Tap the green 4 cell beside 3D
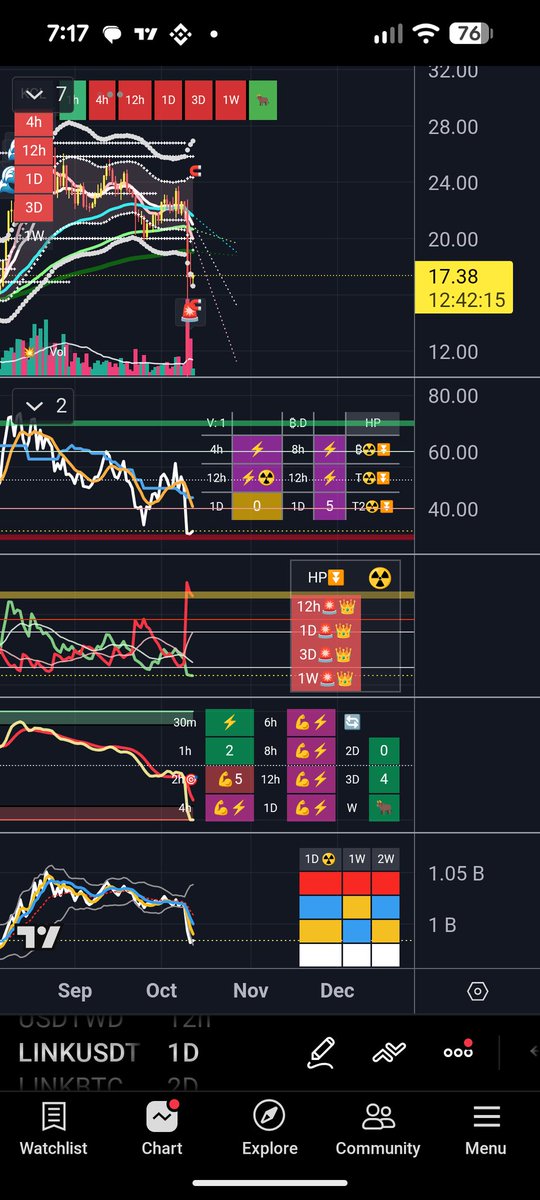Viewport: 540px width, 1200px height. coord(384,779)
